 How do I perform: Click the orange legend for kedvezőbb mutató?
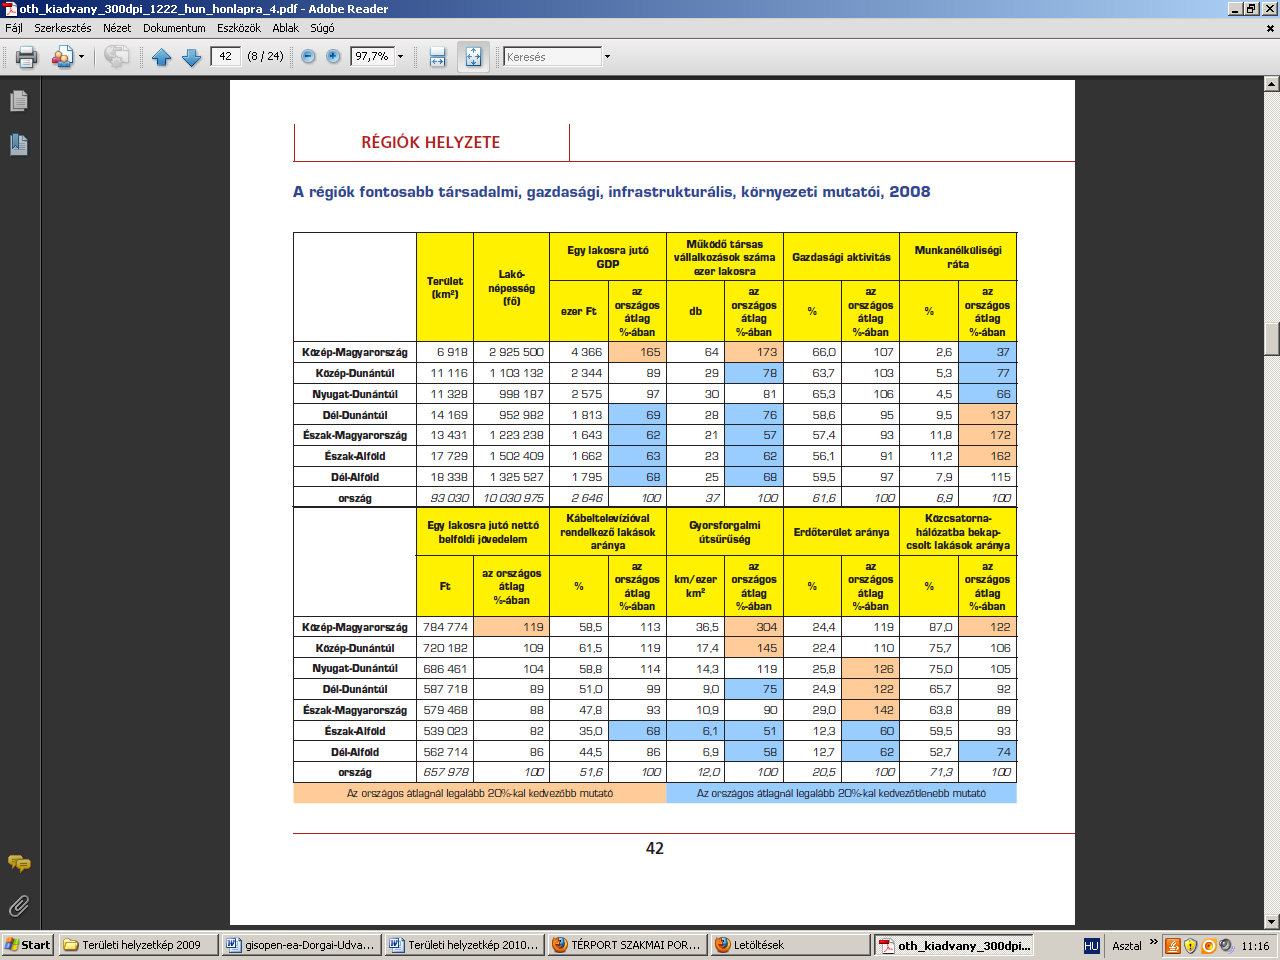click(x=480, y=793)
